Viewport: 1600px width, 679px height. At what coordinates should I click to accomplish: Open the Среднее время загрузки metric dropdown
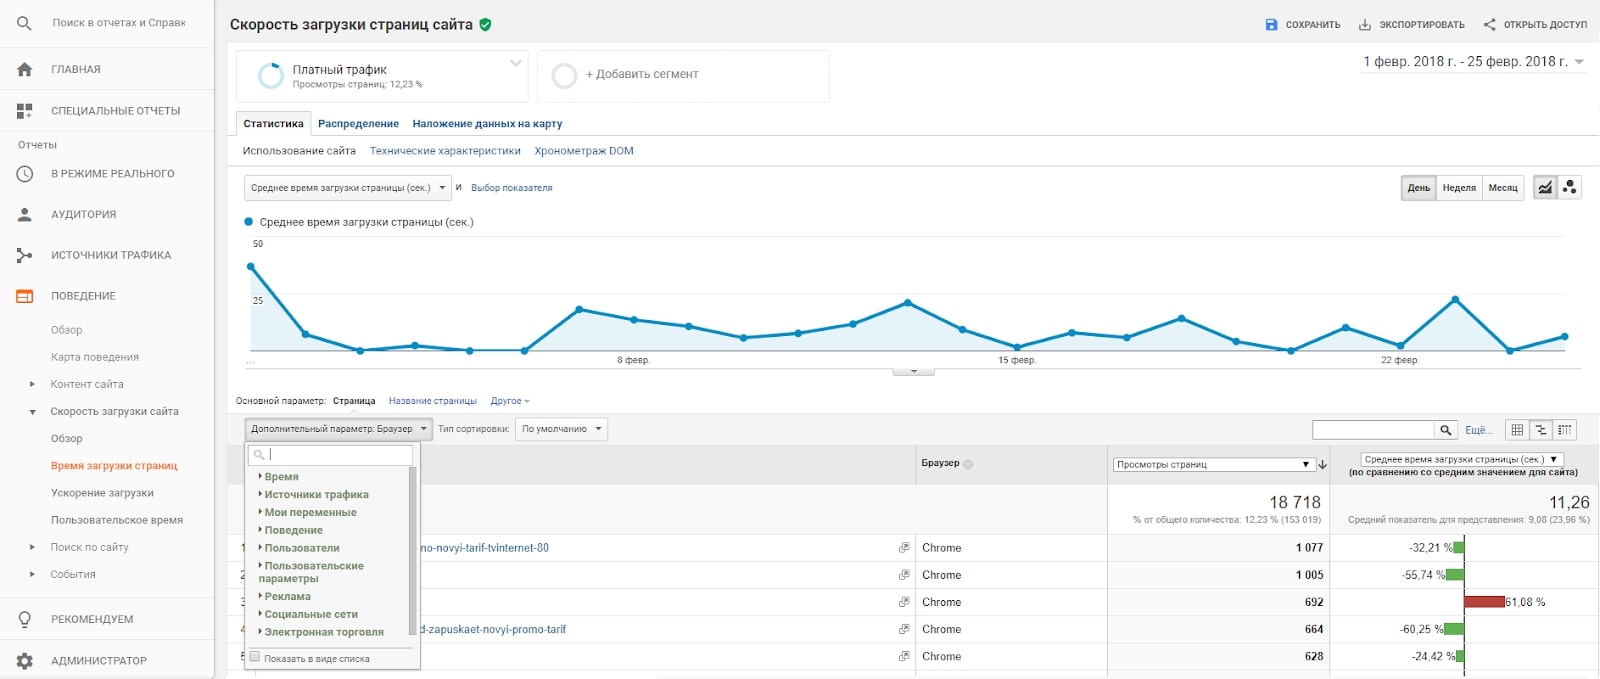[347, 188]
